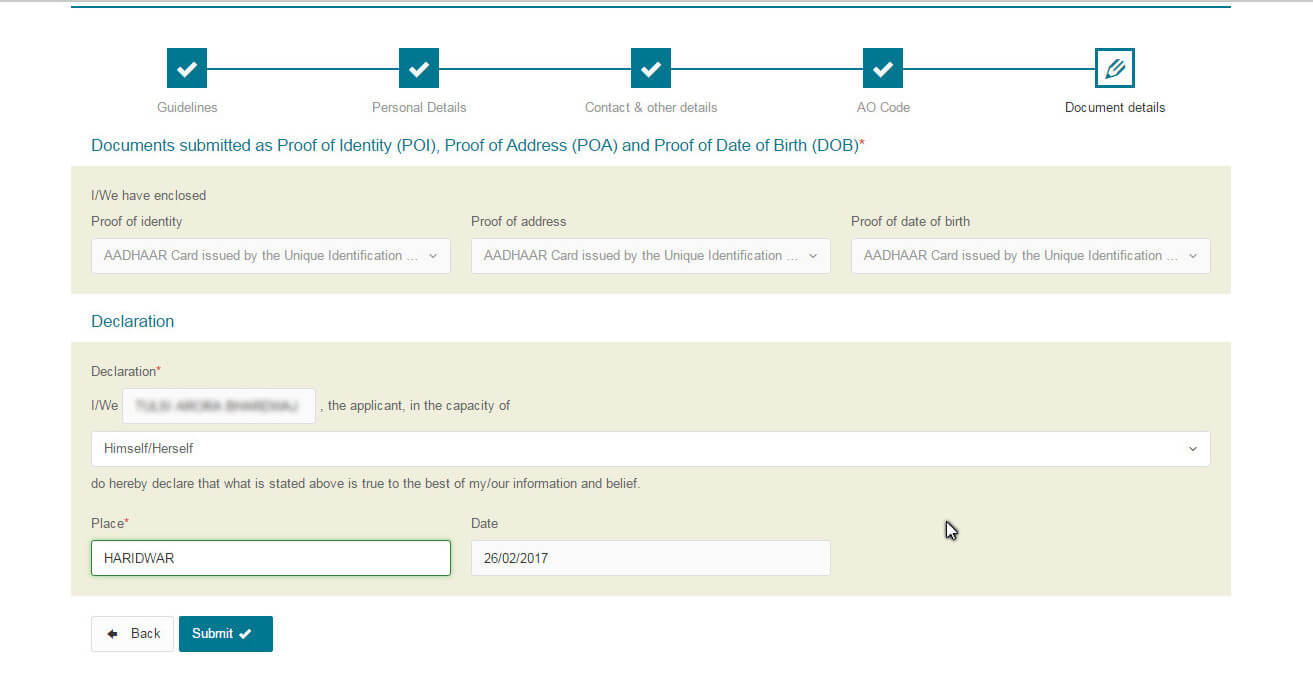
Task: Open the Proof of date of birth dropdown
Action: tap(1030, 255)
